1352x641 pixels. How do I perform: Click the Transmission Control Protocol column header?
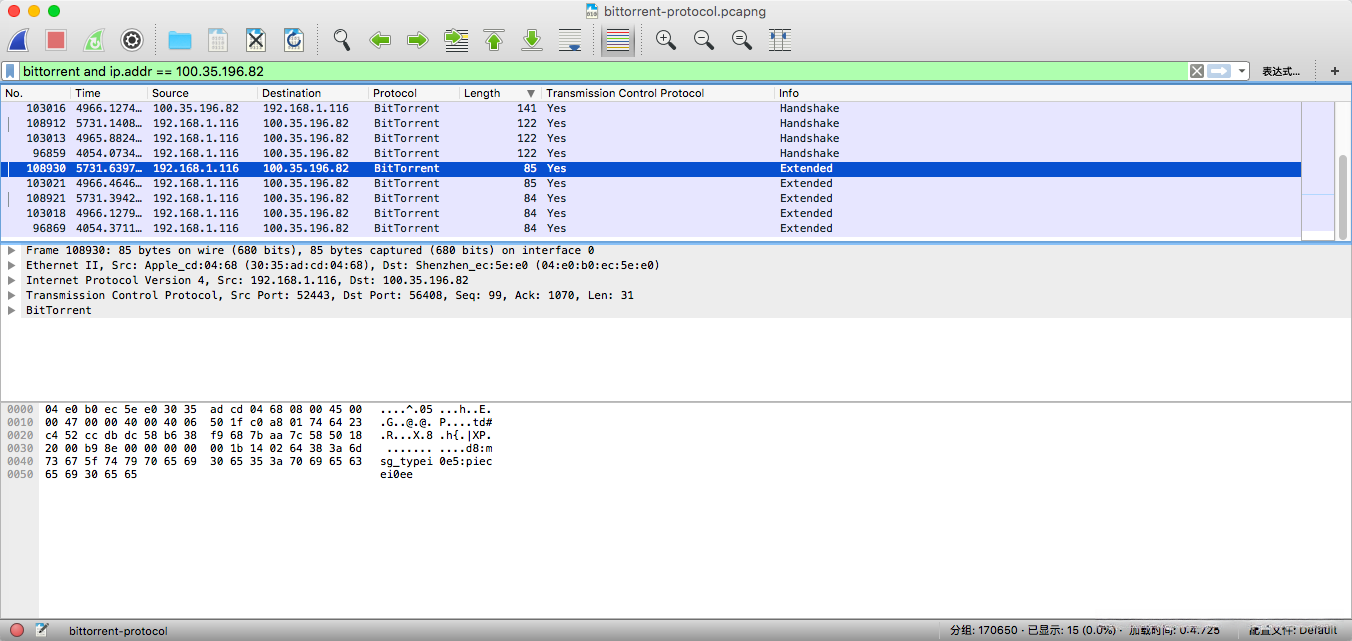(x=659, y=93)
